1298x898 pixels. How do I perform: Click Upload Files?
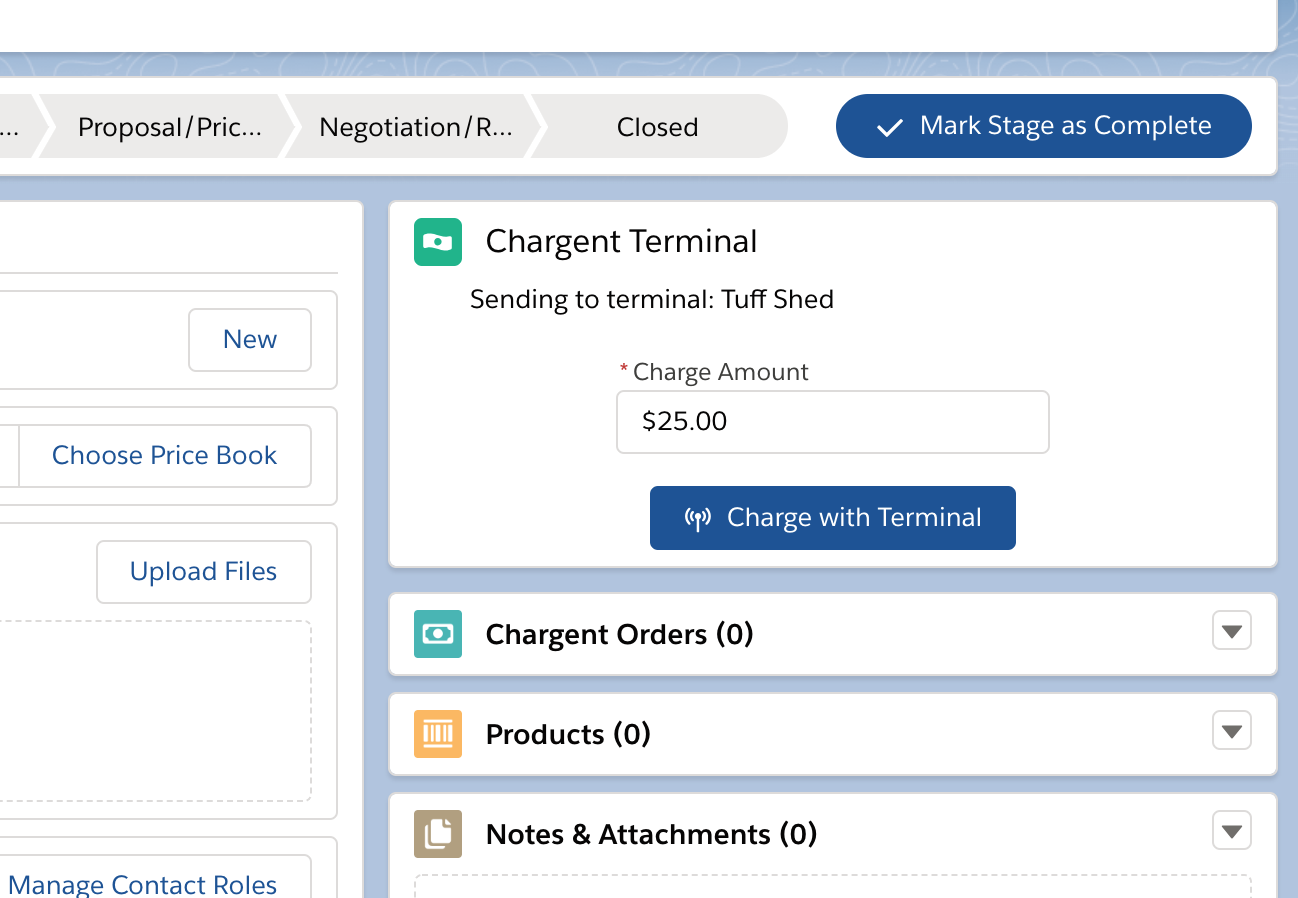203,571
